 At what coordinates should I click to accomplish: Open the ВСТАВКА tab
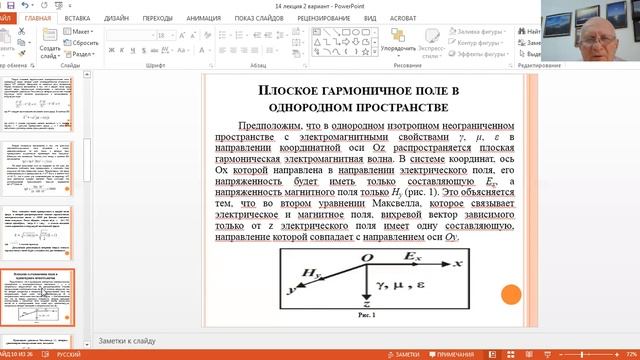(77, 18)
